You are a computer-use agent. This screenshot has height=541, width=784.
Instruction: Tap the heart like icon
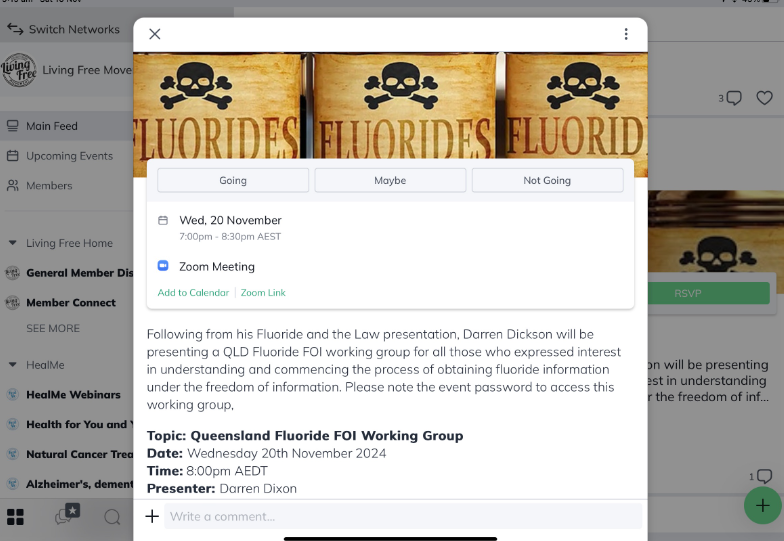tap(764, 98)
